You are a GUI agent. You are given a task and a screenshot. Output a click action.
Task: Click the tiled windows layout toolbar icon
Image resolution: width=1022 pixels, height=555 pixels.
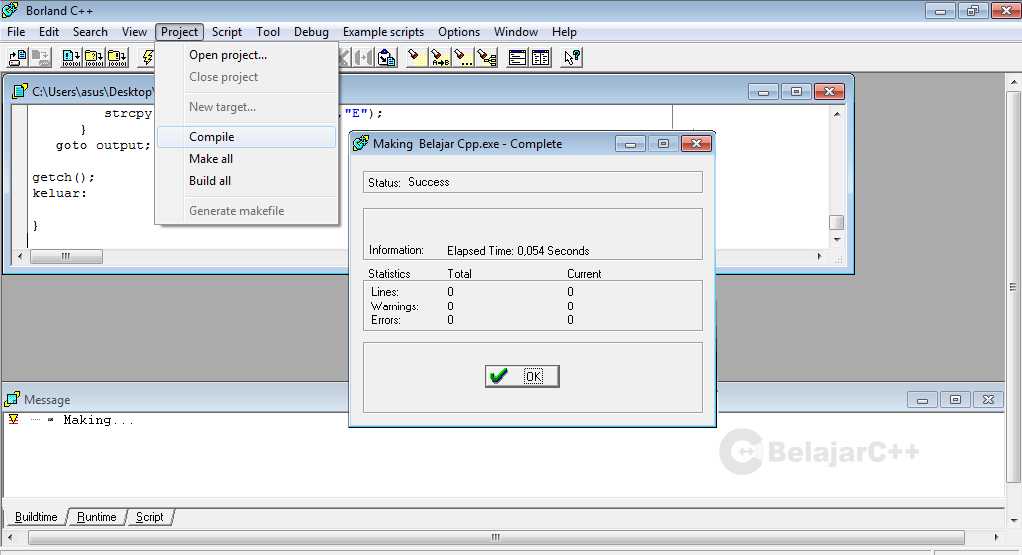(x=540, y=58)
